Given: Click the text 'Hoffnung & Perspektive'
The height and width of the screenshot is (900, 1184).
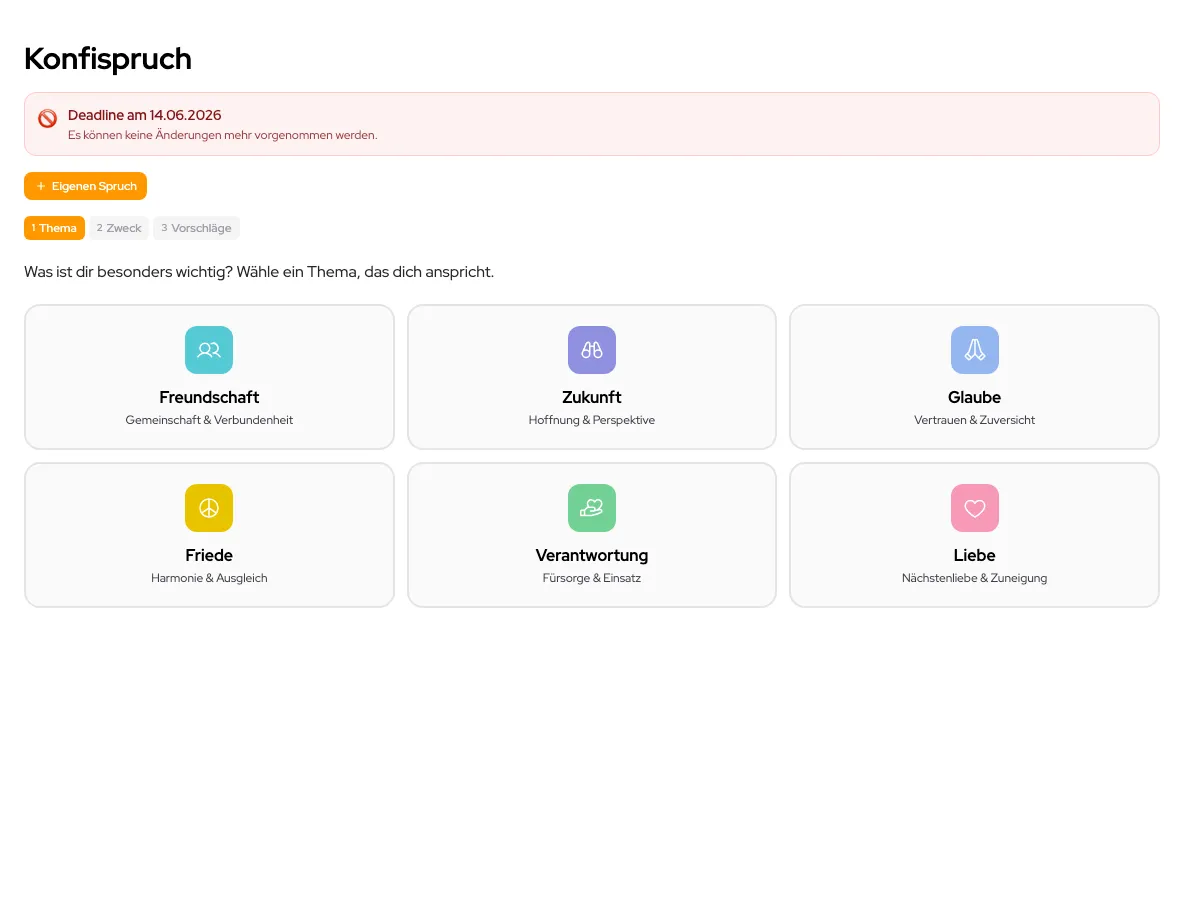Looking at the screenshot, I should (592, 420).
